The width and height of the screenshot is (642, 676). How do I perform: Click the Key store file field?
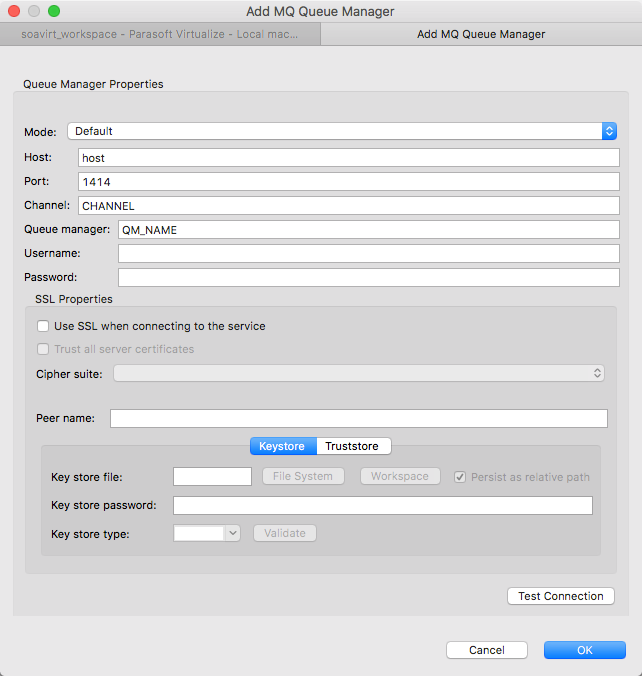tap(212, 476)
